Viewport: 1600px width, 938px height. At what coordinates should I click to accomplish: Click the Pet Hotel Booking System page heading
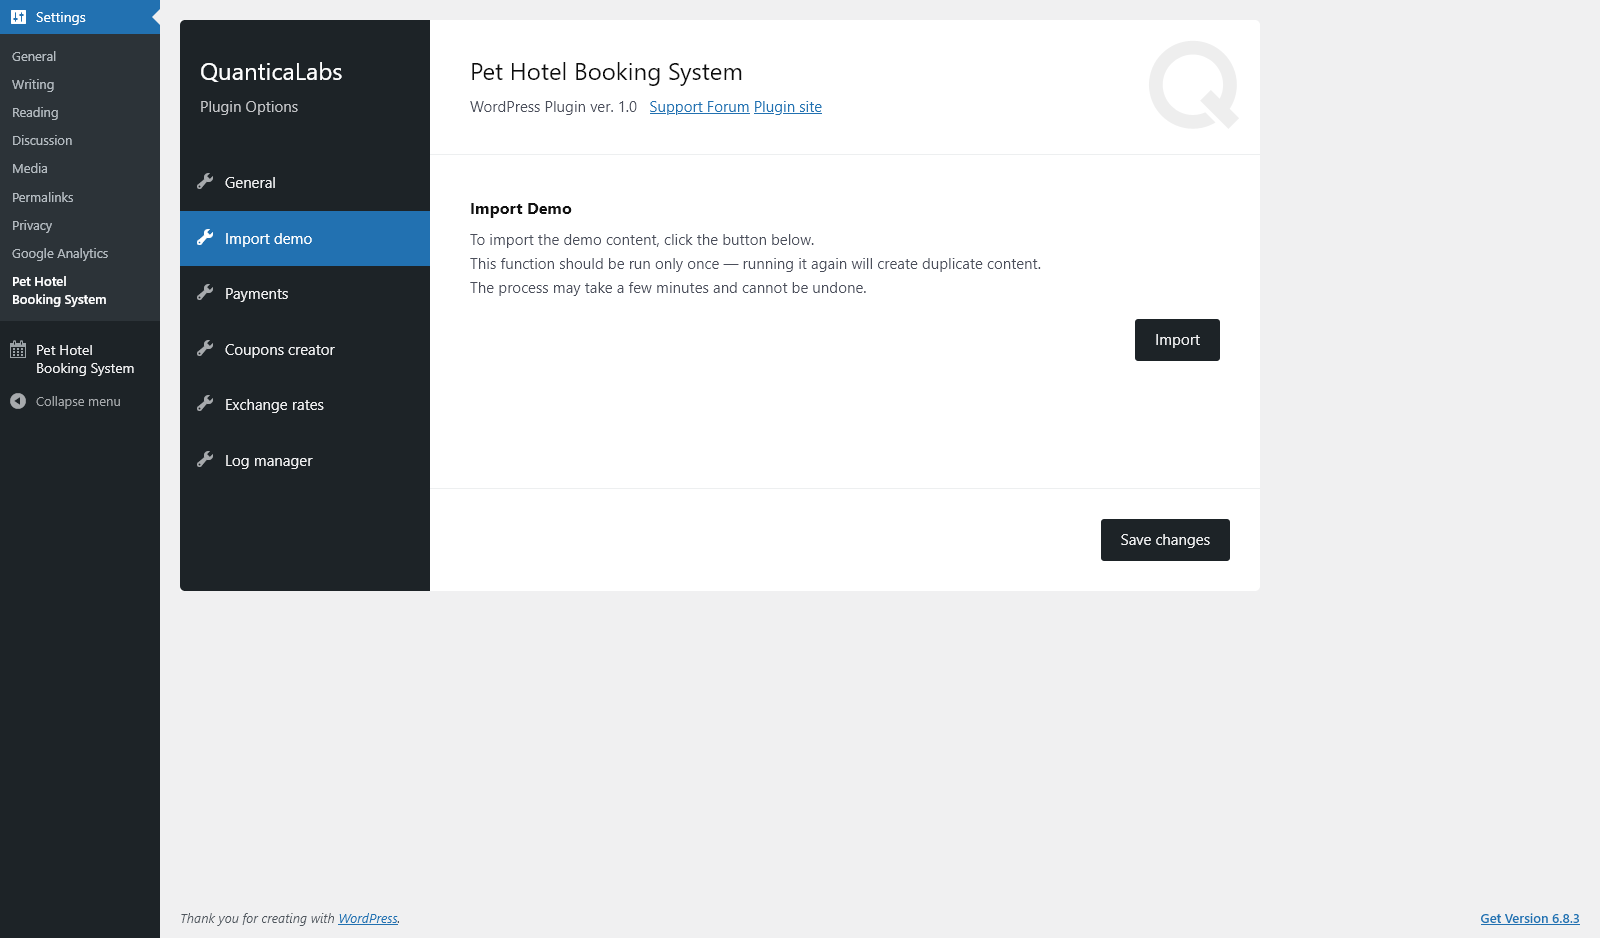tap(606, 72)
